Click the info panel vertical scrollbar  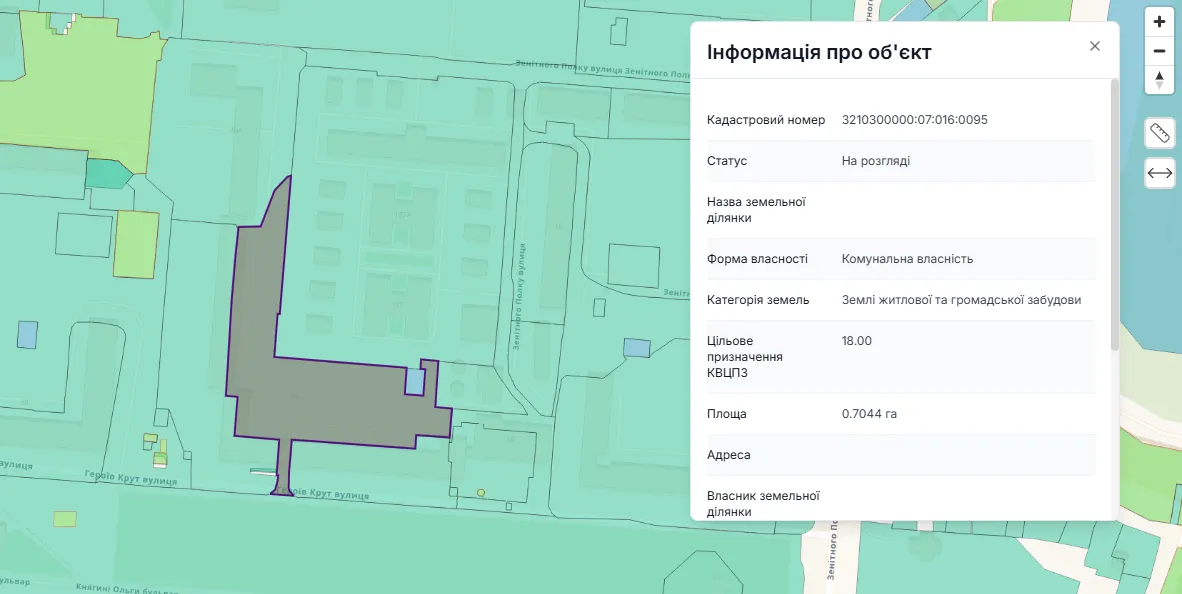(1115, 215)
